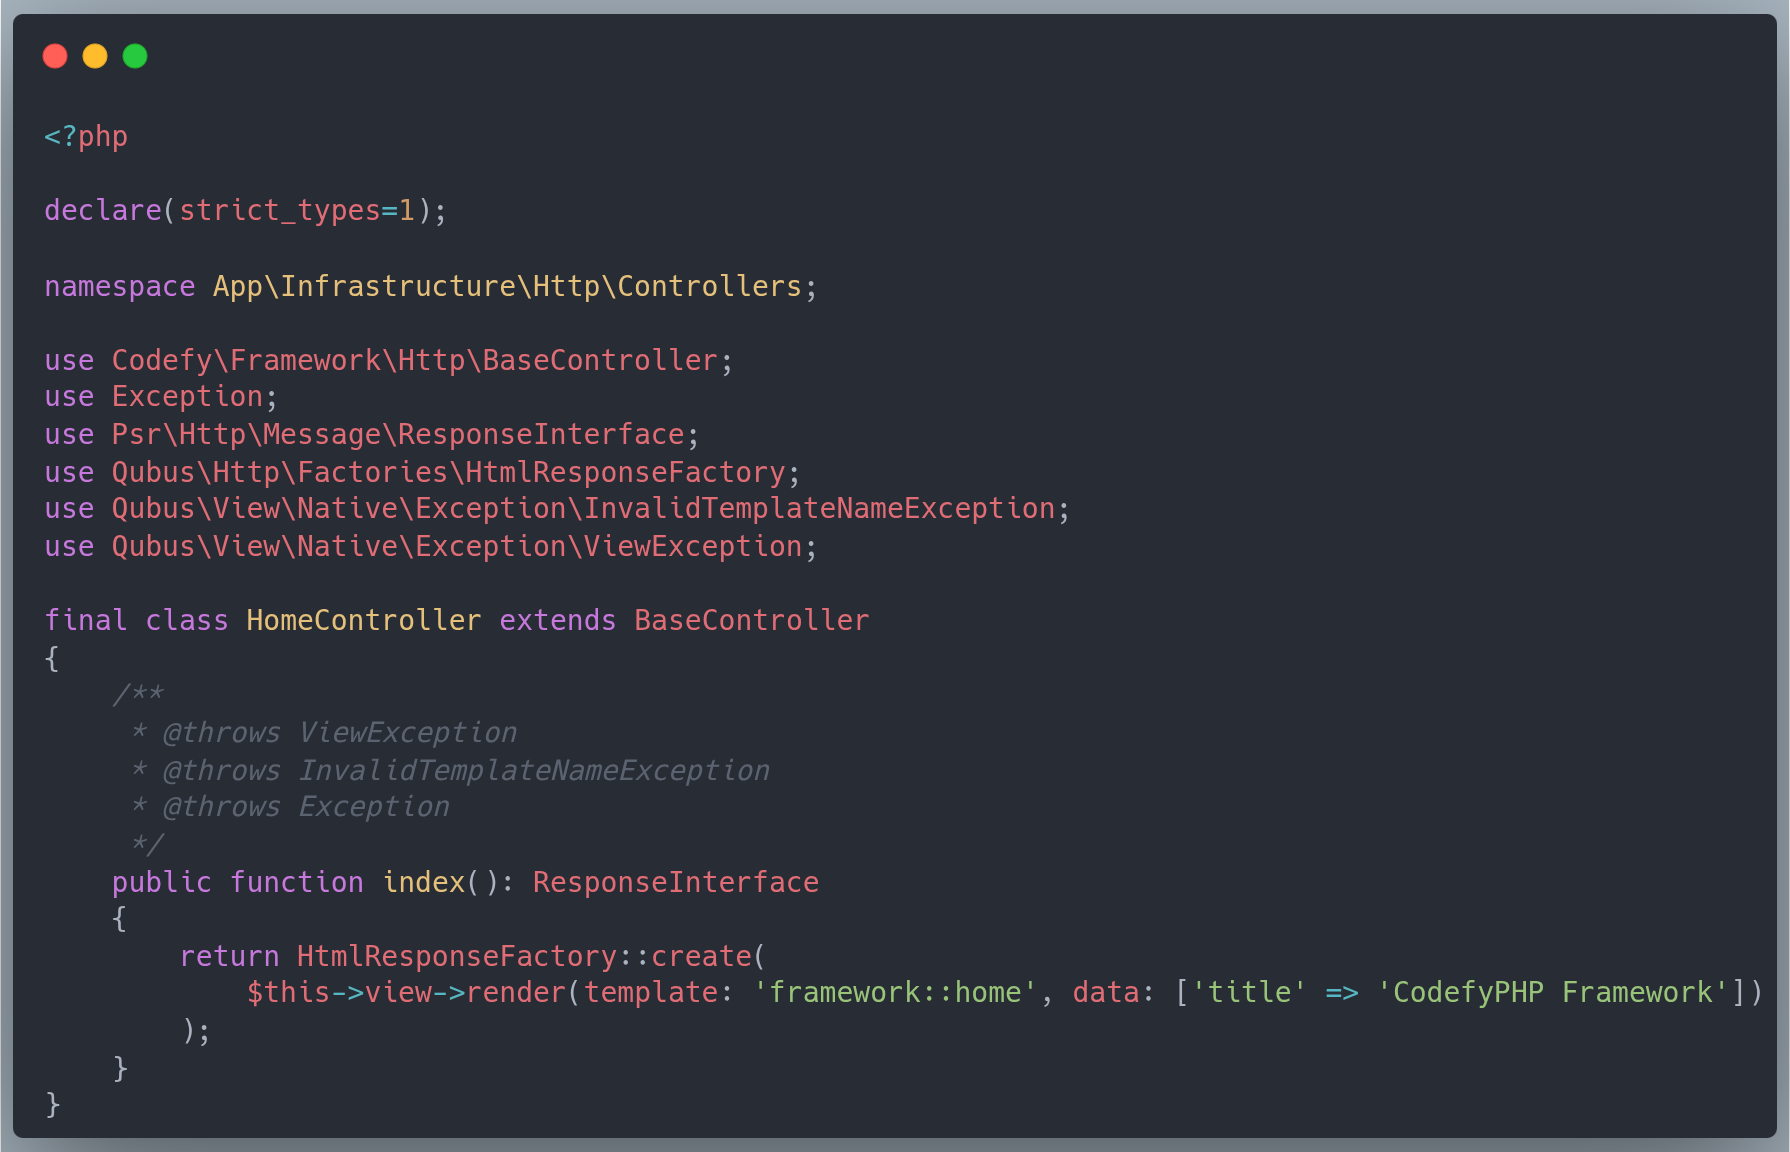
Task: Select the HomeController class name
Action: point(362,620)
